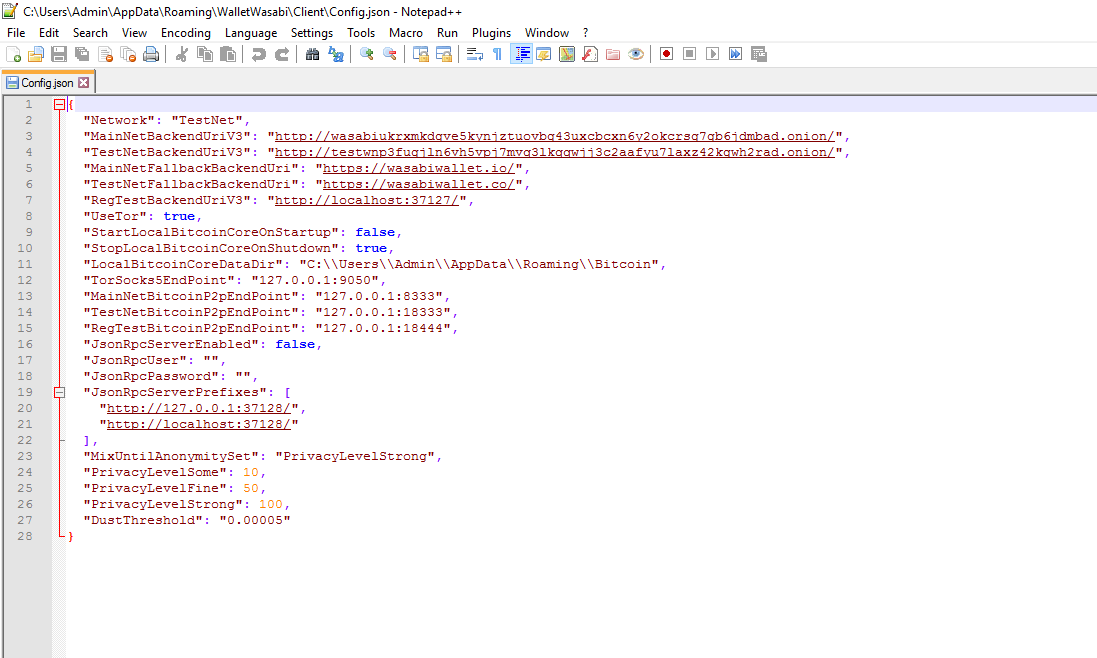Click the "PrivacyLevelStrong" value of MixUntilAnonymitySet
The image size is (1097, 658).
[355, 457]
